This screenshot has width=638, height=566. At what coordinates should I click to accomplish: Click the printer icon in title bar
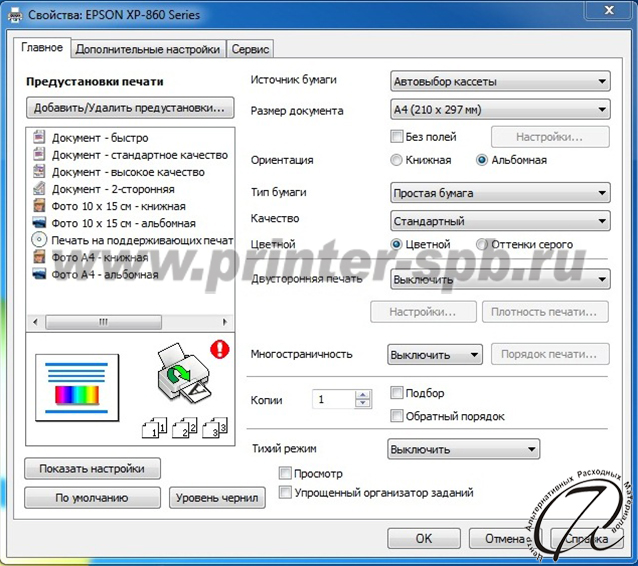15,15
